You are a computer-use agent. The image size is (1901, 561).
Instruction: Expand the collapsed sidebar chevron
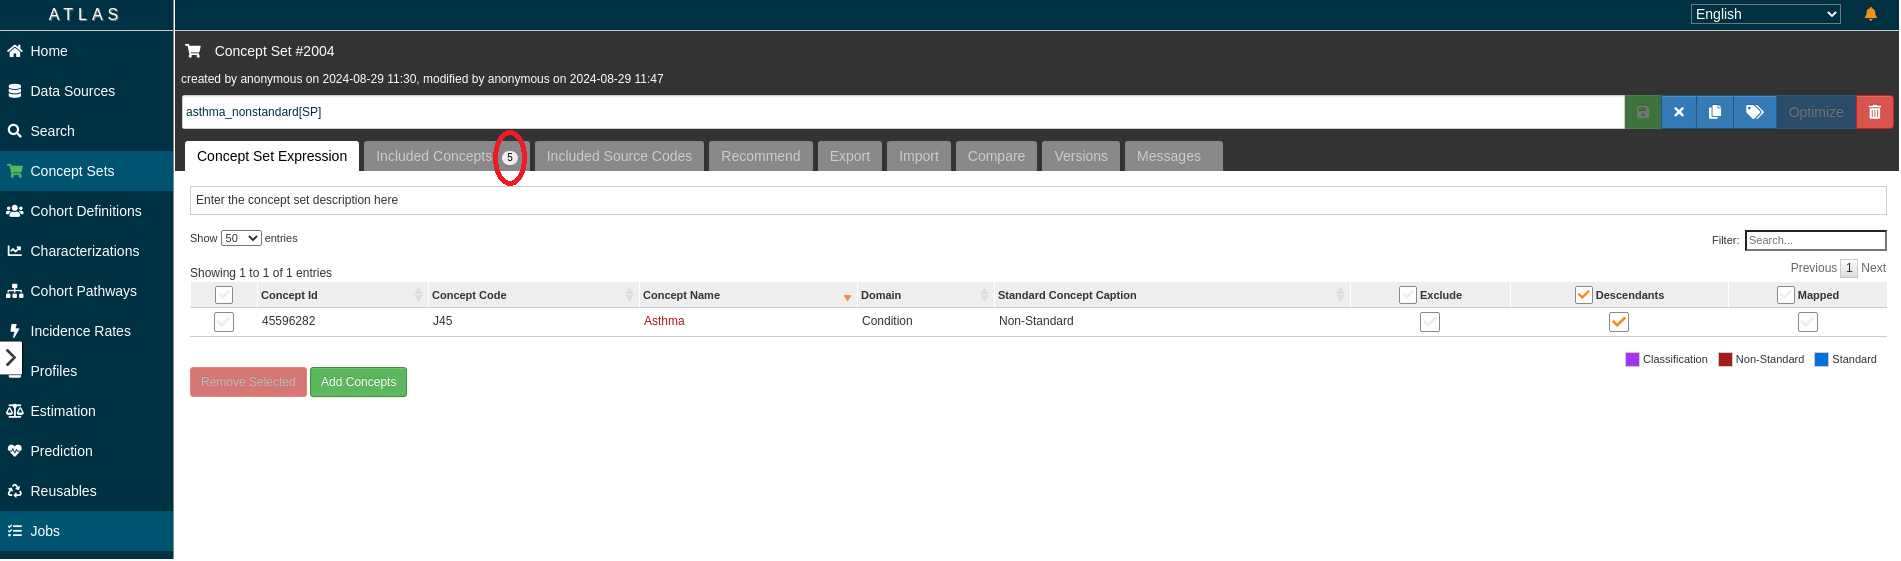coord(11,357)
